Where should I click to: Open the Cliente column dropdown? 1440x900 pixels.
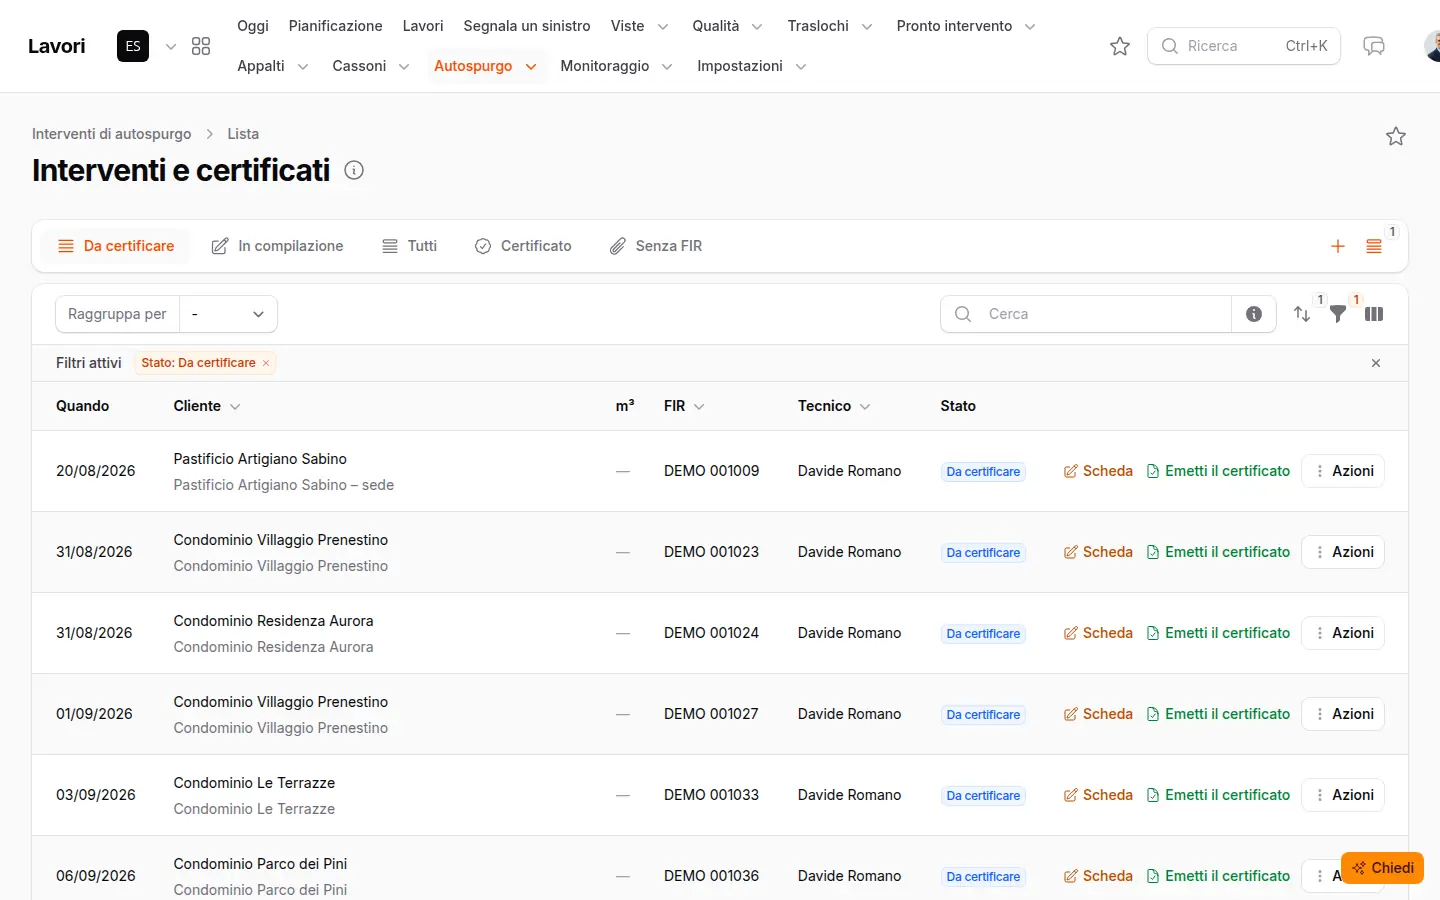(235, 407)
